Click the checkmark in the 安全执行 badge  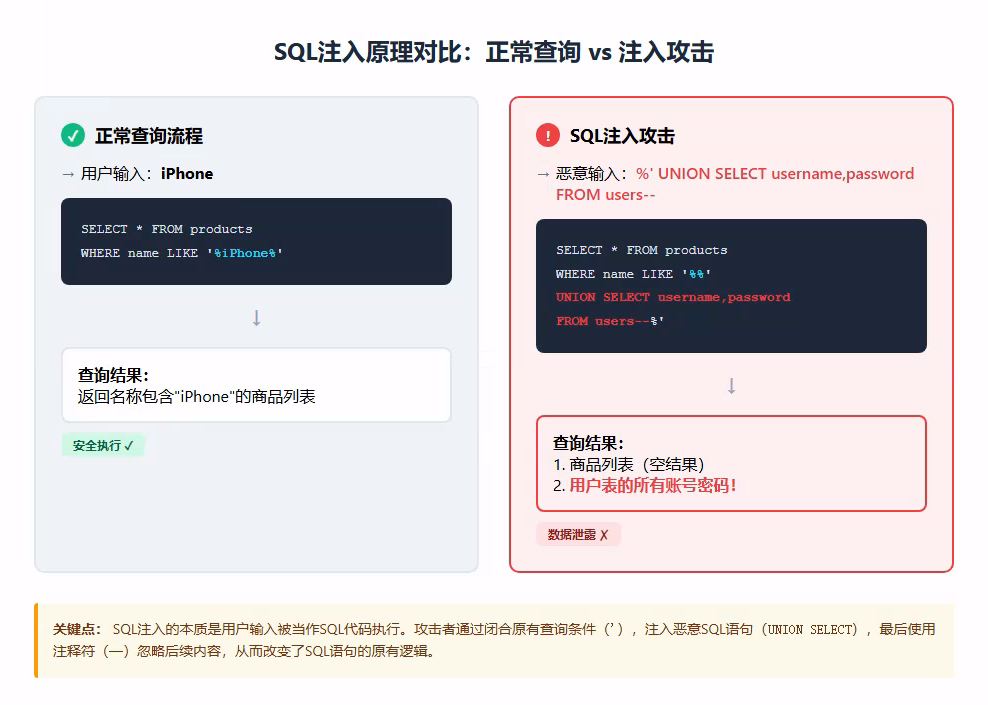(129, 446)
